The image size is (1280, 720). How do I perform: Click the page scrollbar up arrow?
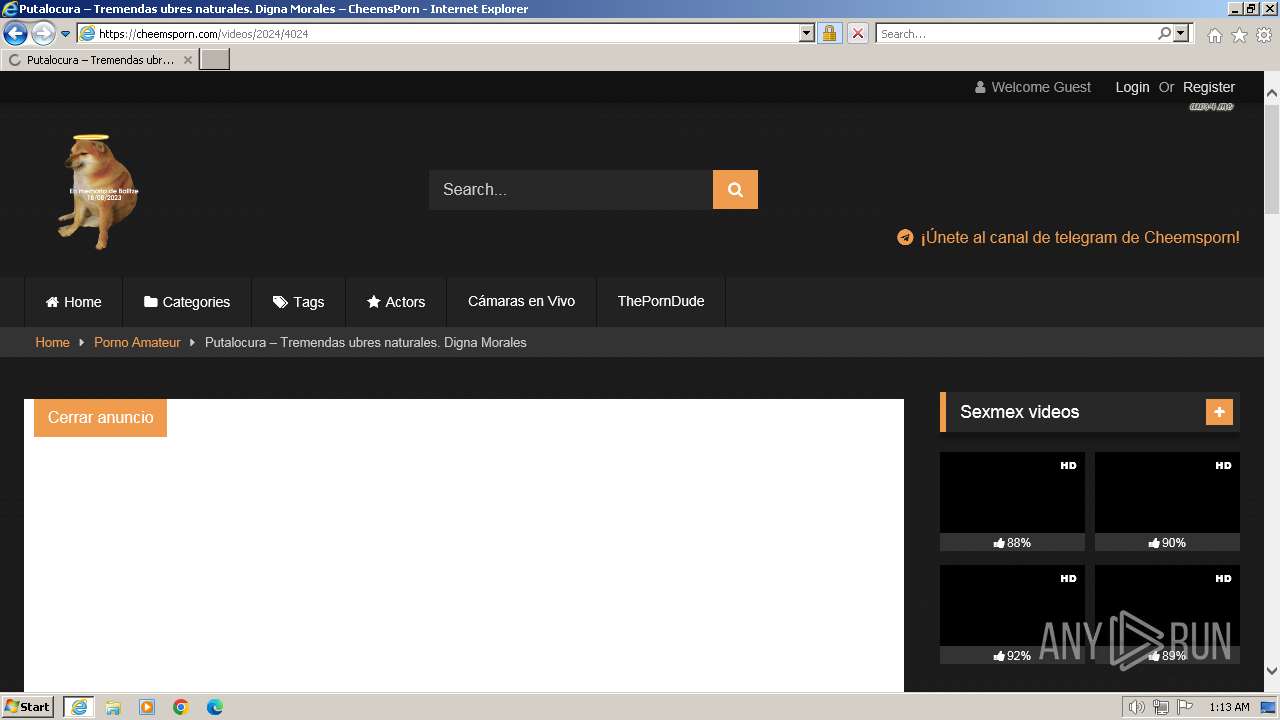[x=1272, y=93]
